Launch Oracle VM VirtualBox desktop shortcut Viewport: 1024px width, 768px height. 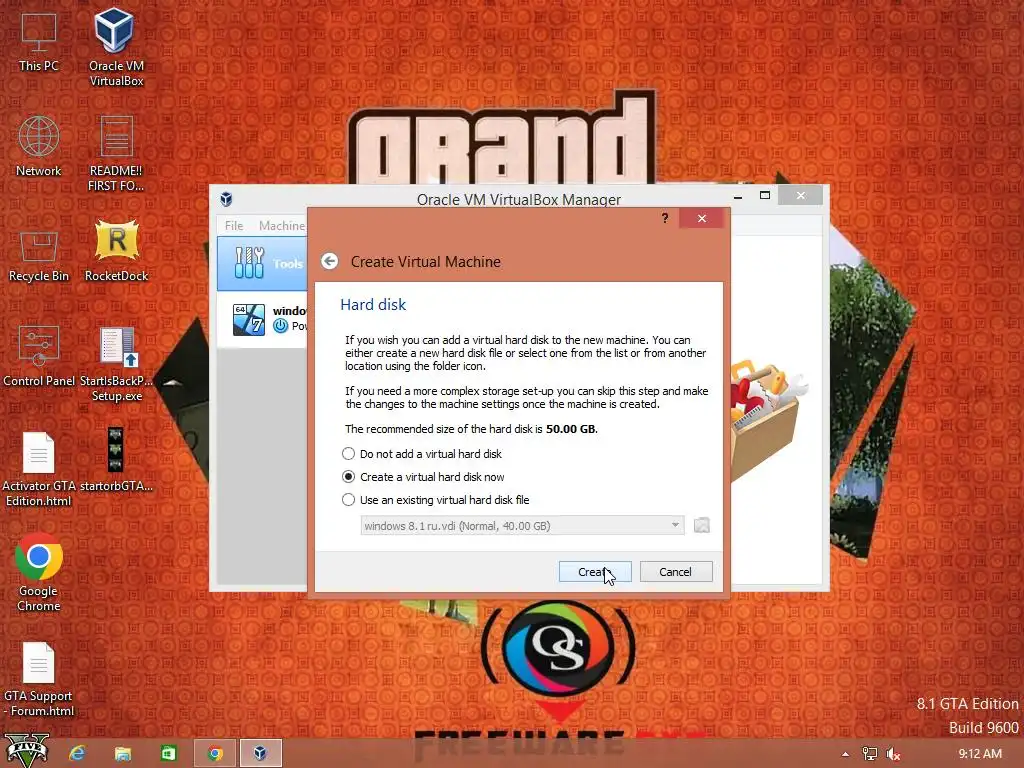pyautogui.click(x=116, y=46)
